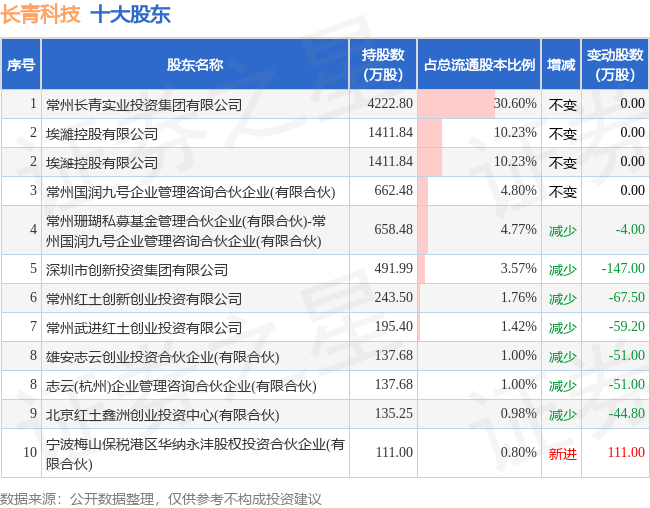The height and width of the screenshot is (508, 650).
Task: Click the 十大股东 heading text
Action: [131, 14]
